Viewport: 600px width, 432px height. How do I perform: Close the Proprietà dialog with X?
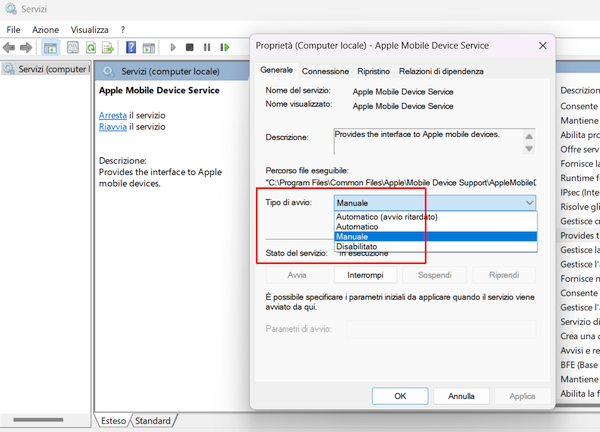pyautogui.click(x=543, y=46)
